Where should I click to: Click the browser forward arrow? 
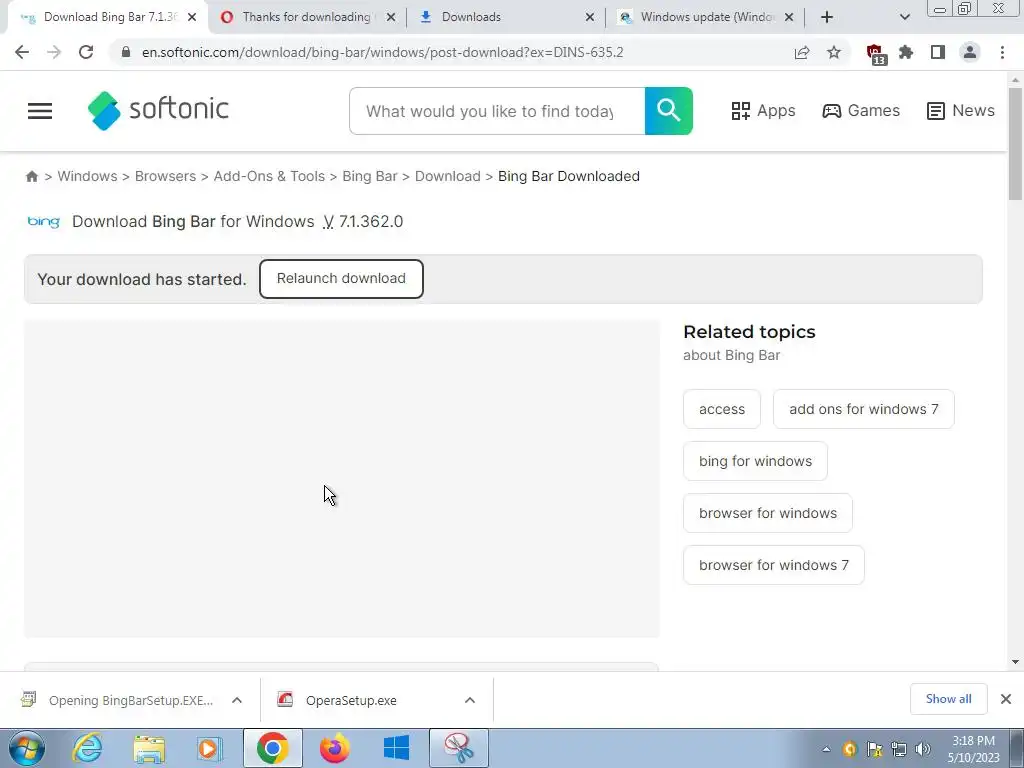(54, 52)
